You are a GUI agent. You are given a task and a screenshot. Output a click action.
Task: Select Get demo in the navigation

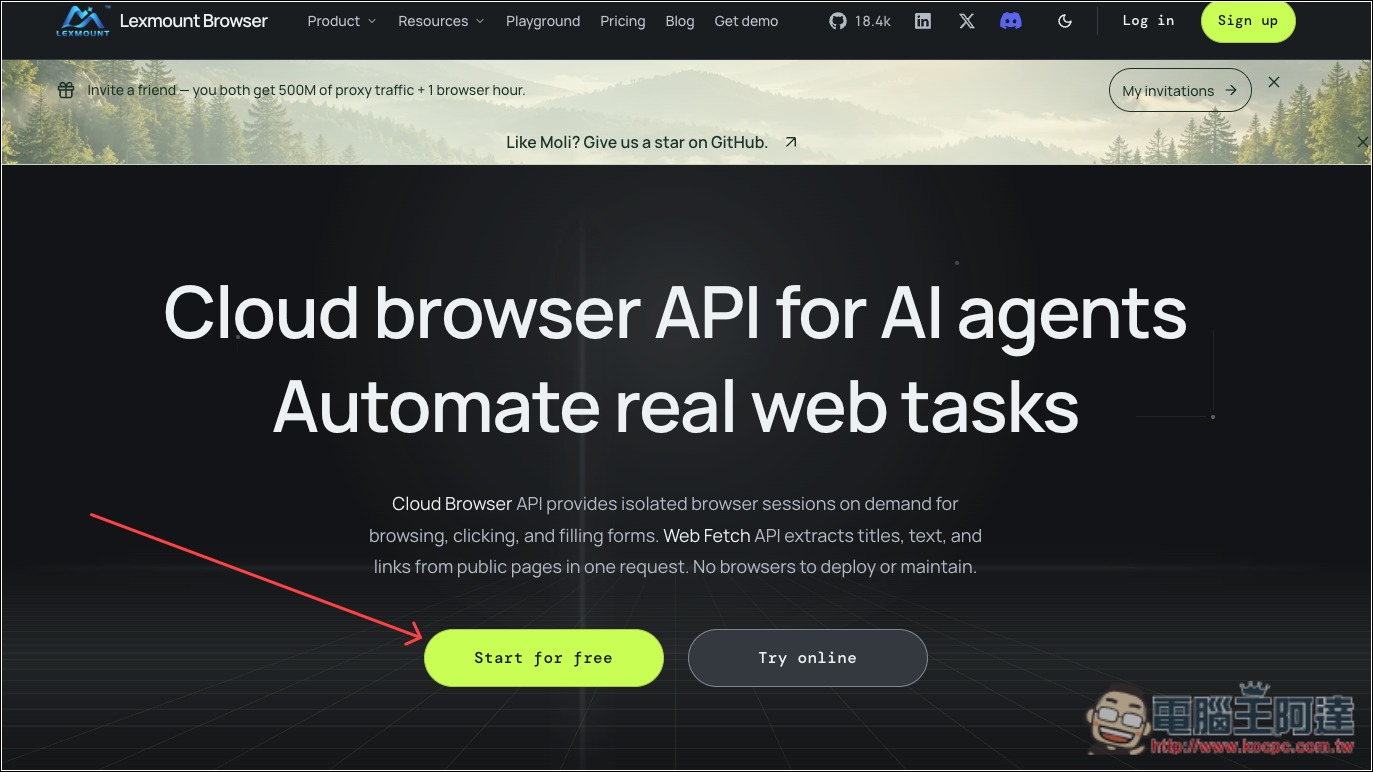point(746,21)
